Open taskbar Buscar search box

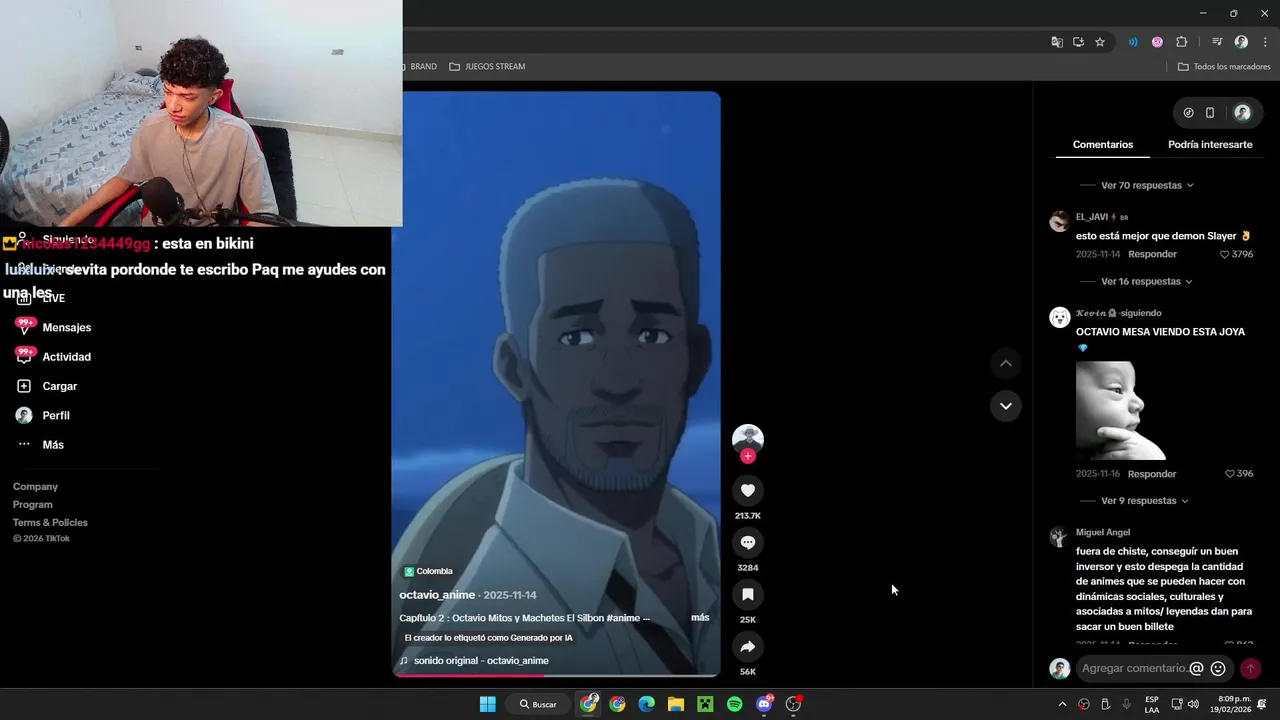pos(538,704)
